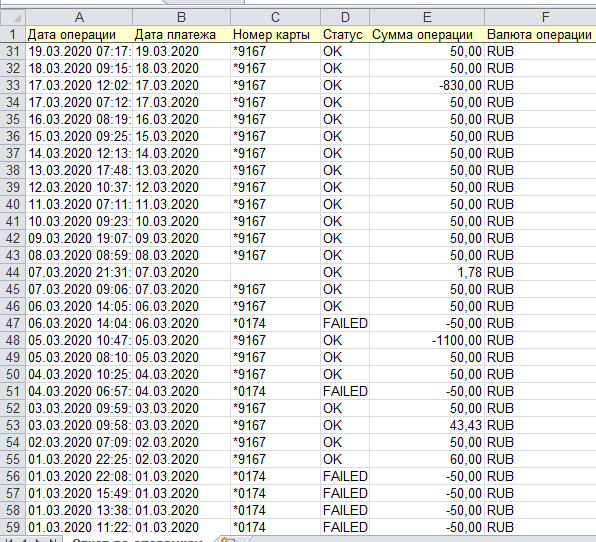The width and height of the screenshot is (596, 542).
Task: Select the -1100,00 amount cell
Action: click(x=427, y=340)
